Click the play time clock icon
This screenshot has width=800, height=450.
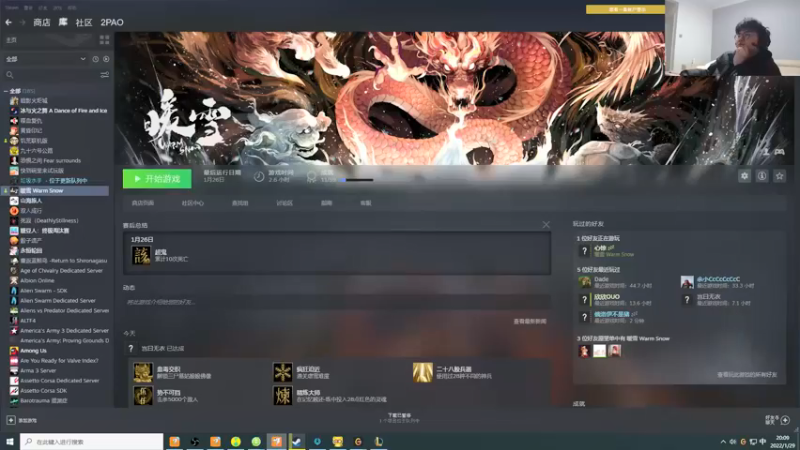259,177
